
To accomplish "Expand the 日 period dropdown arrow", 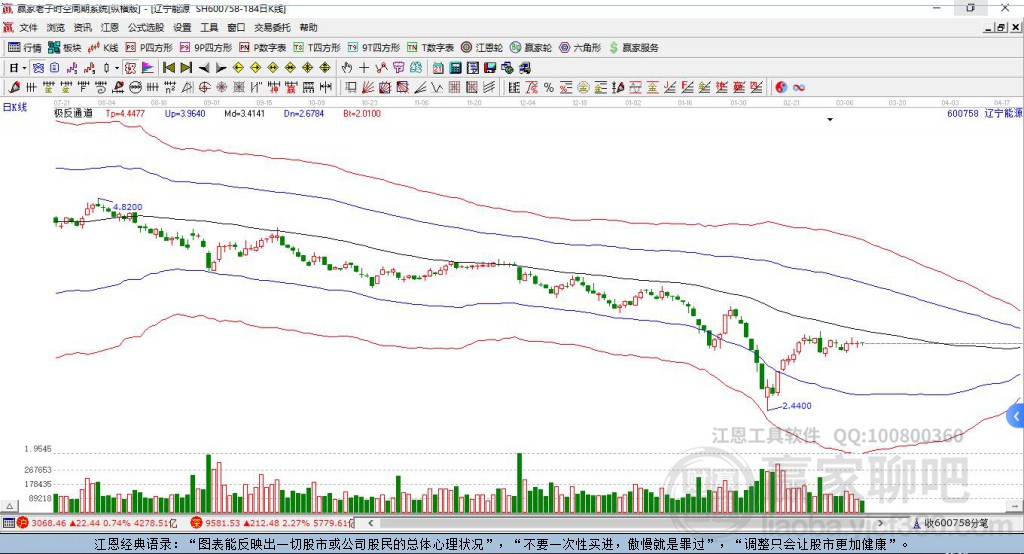I will coord(24,67).
